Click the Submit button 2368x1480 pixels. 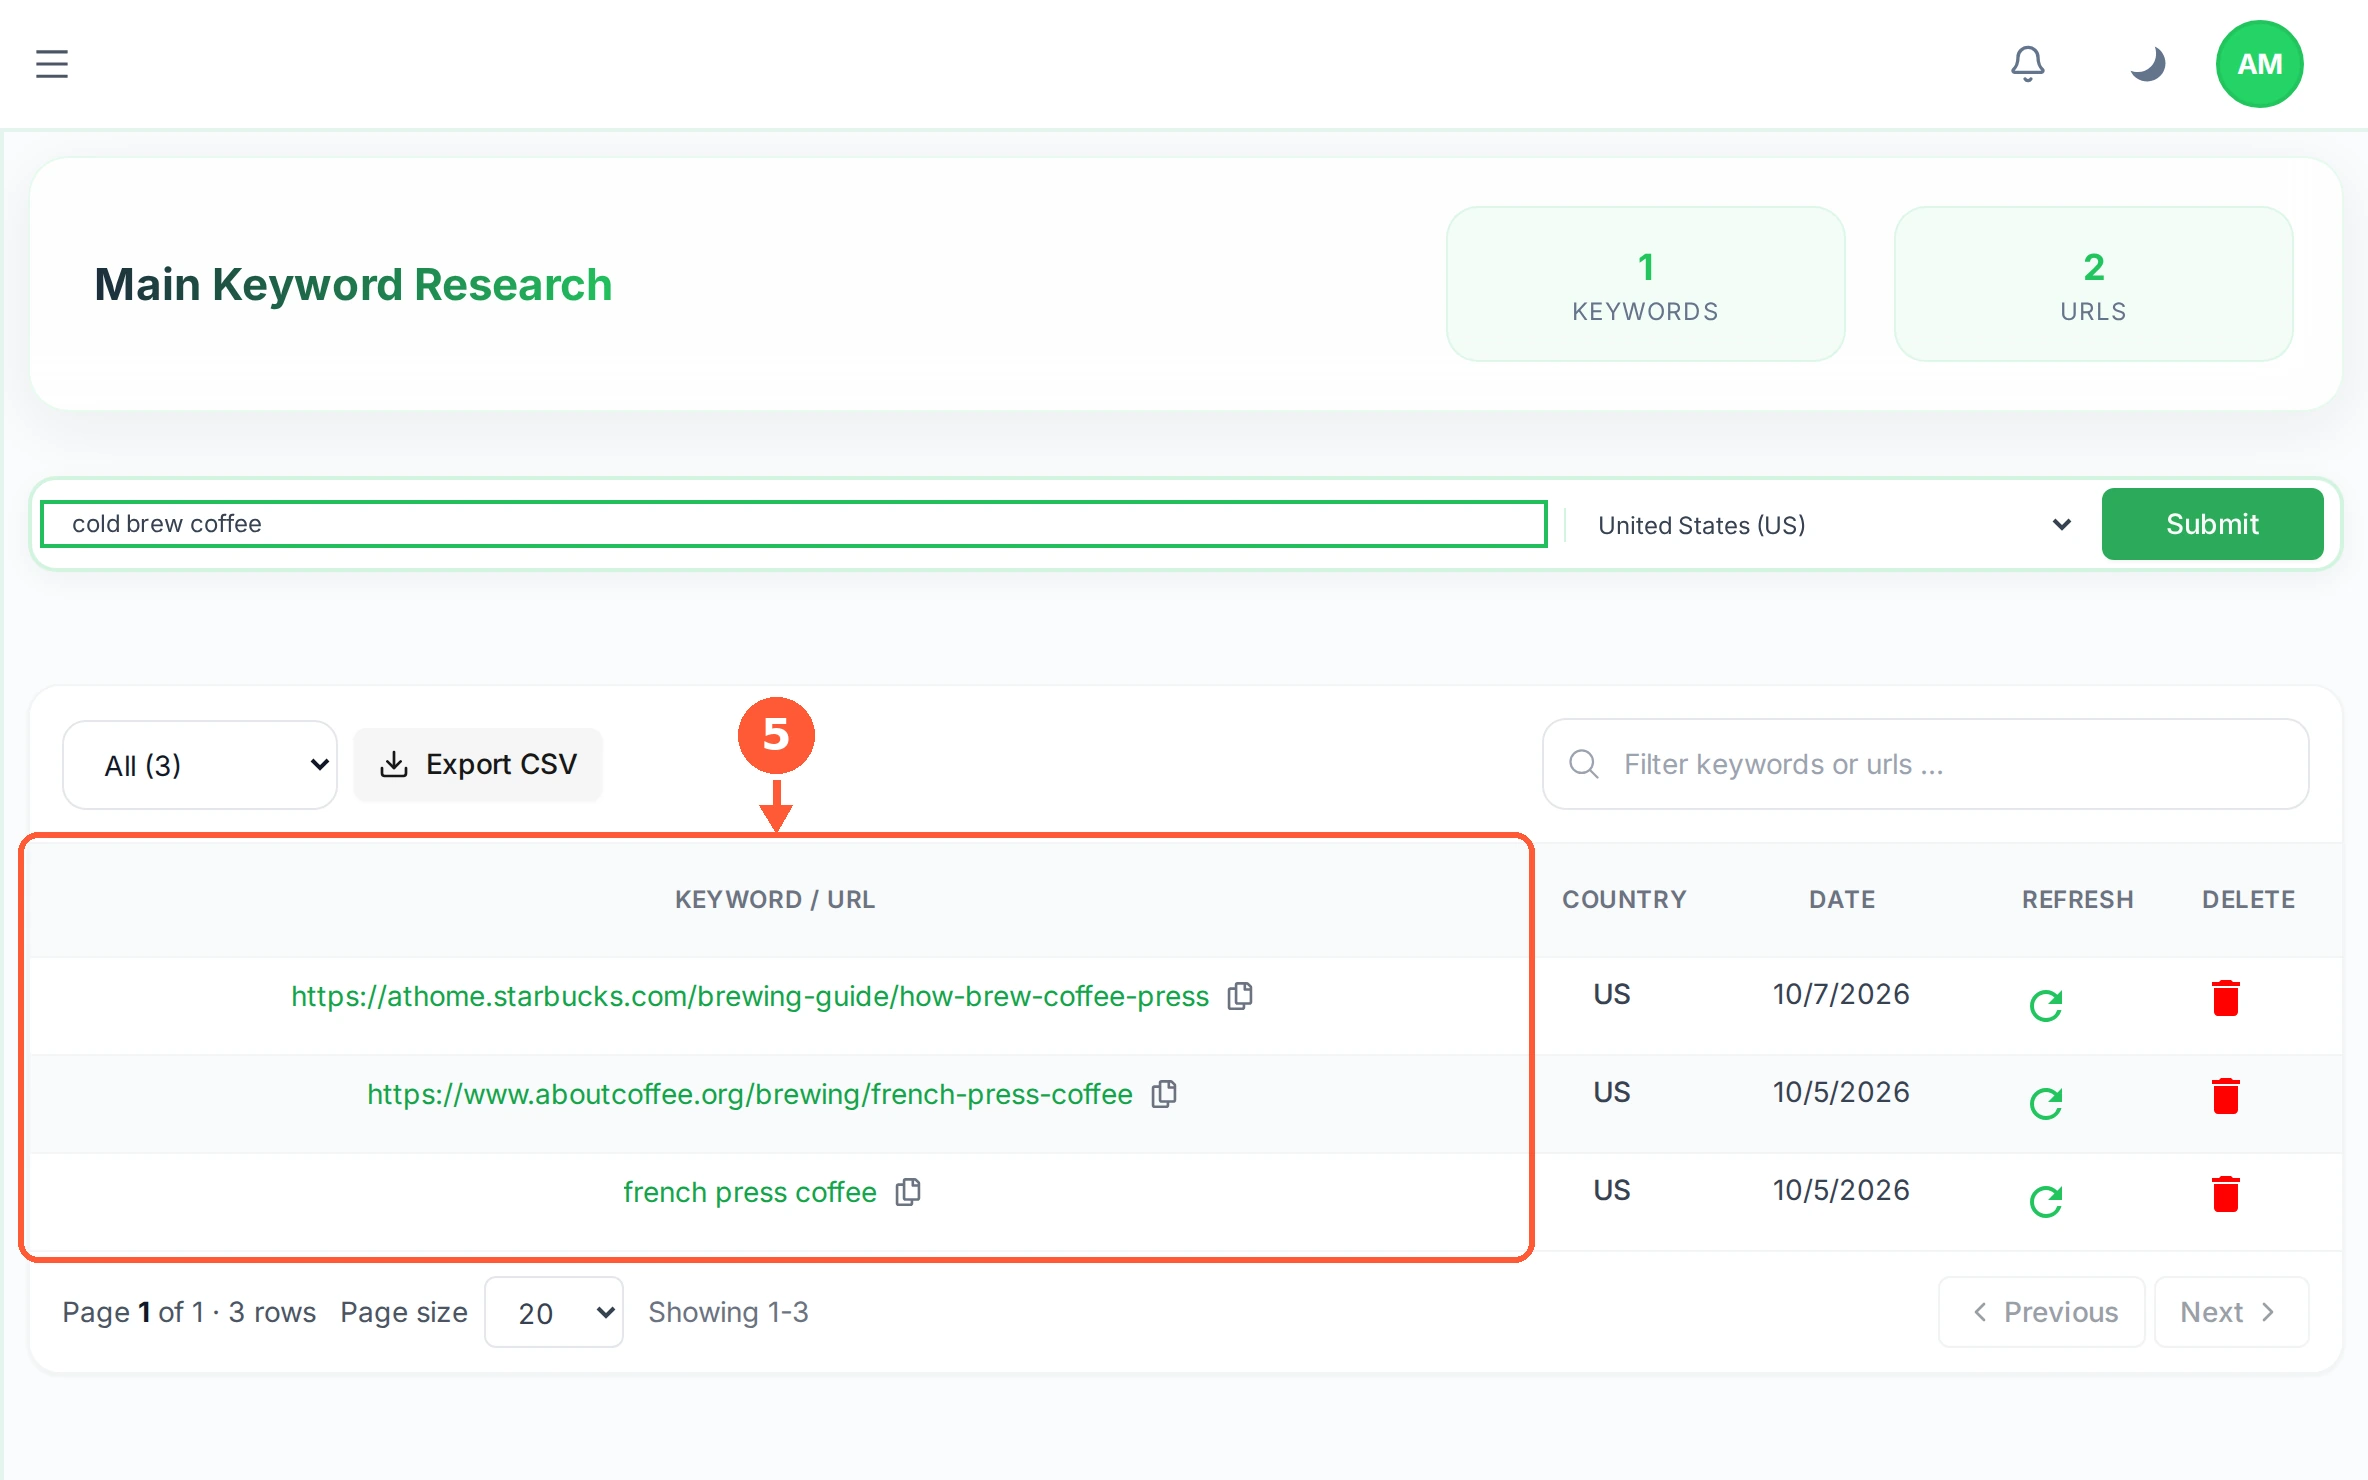(2212, 524)
